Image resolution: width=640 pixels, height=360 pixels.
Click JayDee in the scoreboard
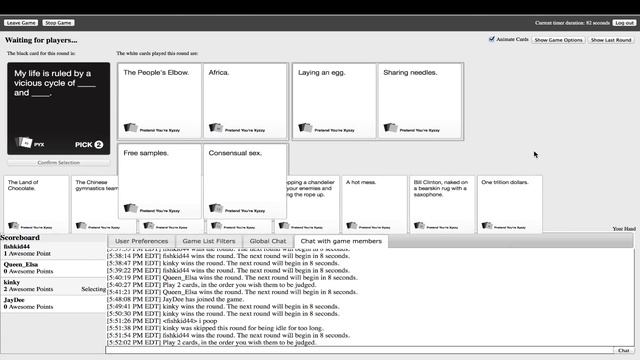click(x=14, y=300)
